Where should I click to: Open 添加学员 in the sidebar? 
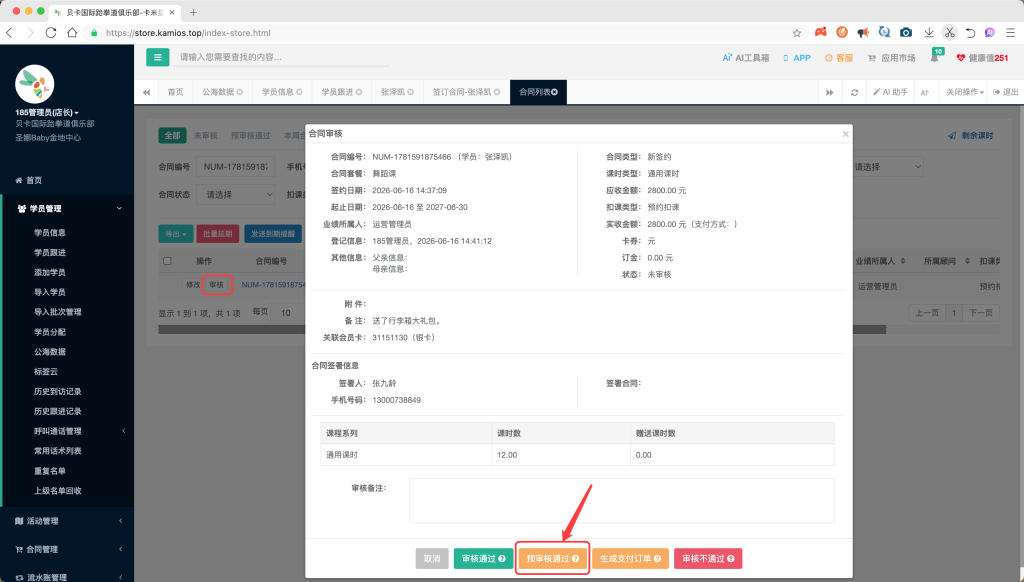pyautogui.click(x=50, y=272)
